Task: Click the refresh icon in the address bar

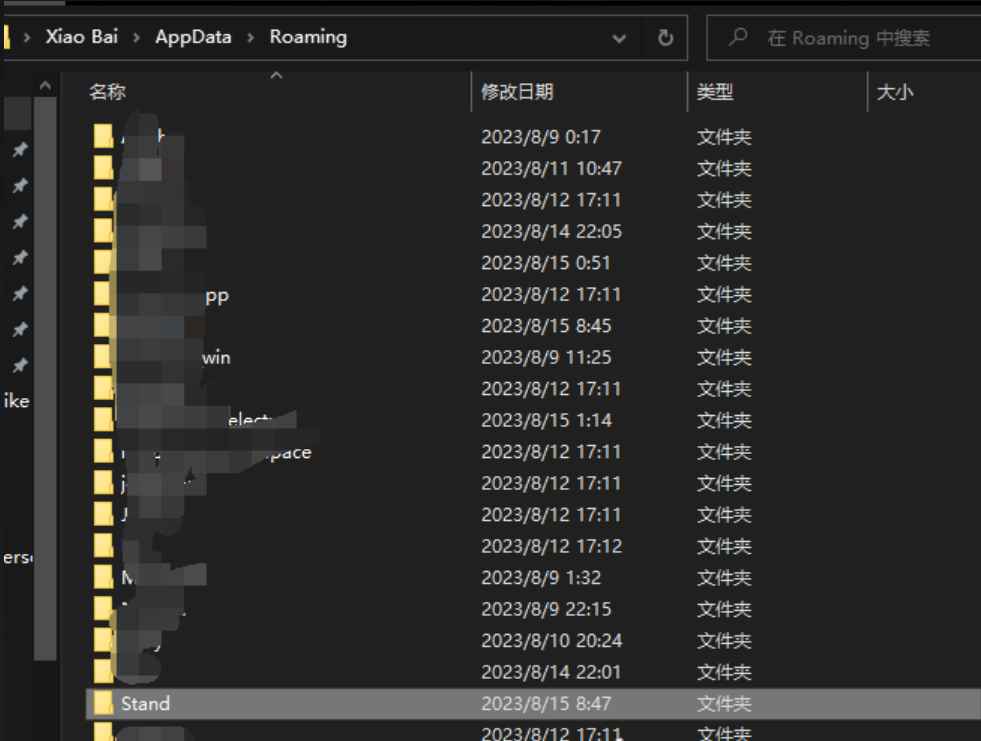Action: pyautogui.click(x=666, y=37)
